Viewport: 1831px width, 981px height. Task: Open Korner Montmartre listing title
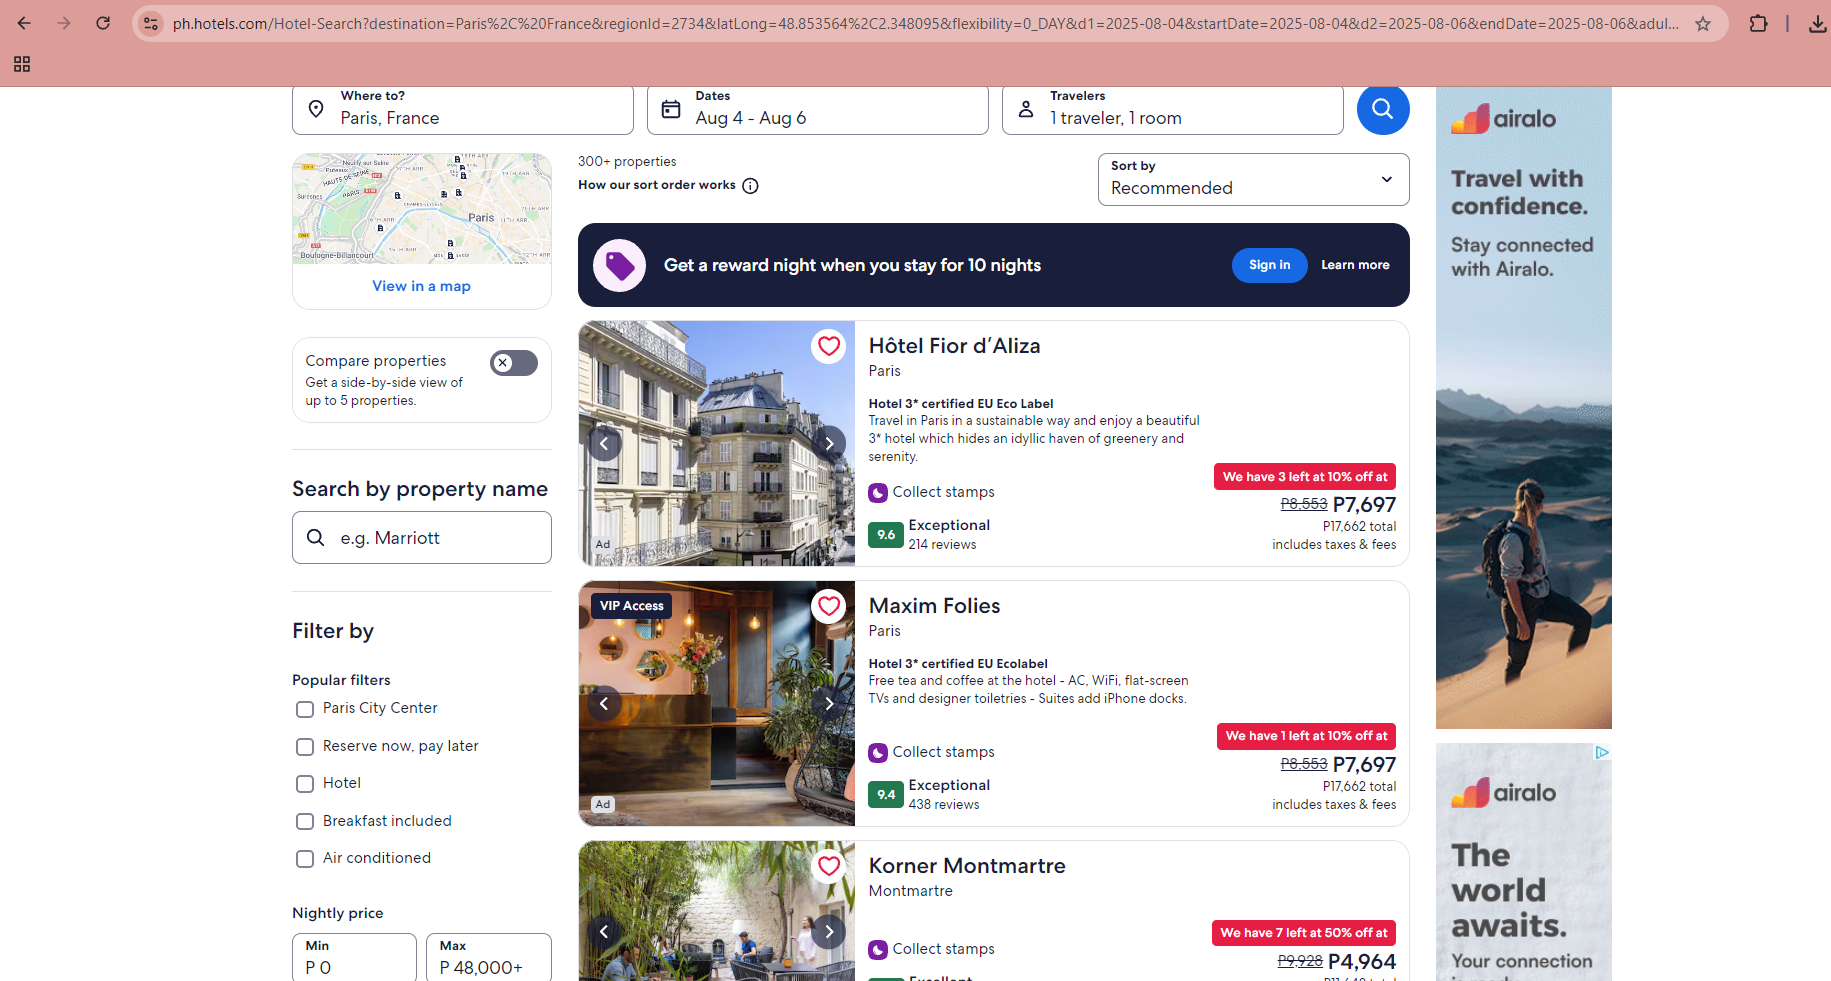click(x=967, y=866)
